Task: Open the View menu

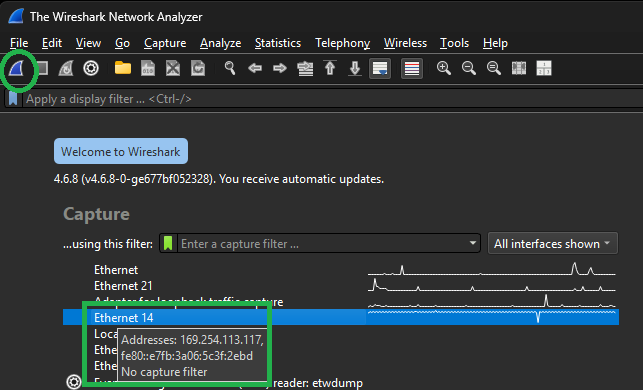Action: pos(88,43)
